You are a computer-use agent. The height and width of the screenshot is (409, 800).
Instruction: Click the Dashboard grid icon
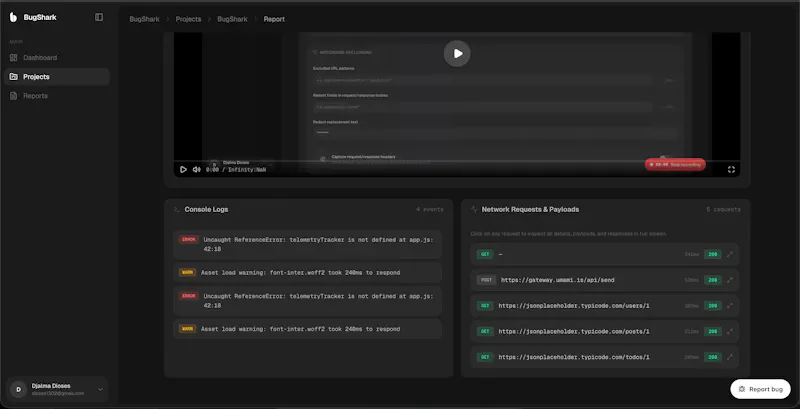pyautogui.click(x=14, y=58)
